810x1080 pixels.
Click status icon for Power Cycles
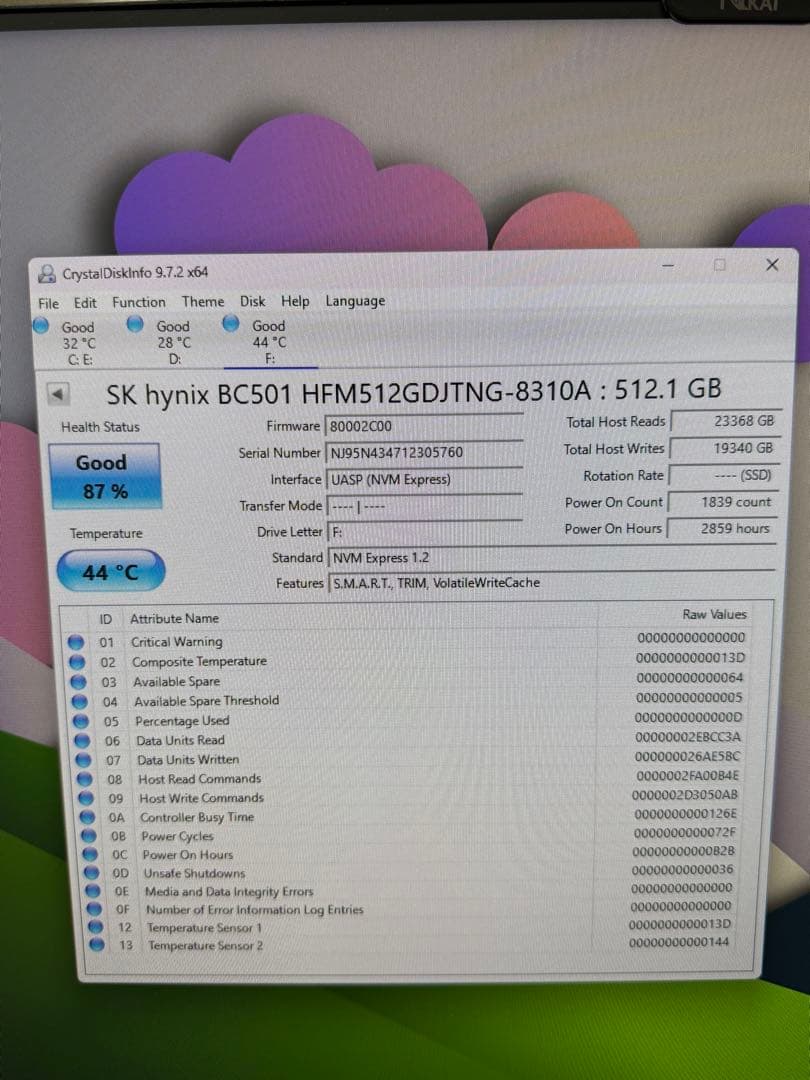89,836
